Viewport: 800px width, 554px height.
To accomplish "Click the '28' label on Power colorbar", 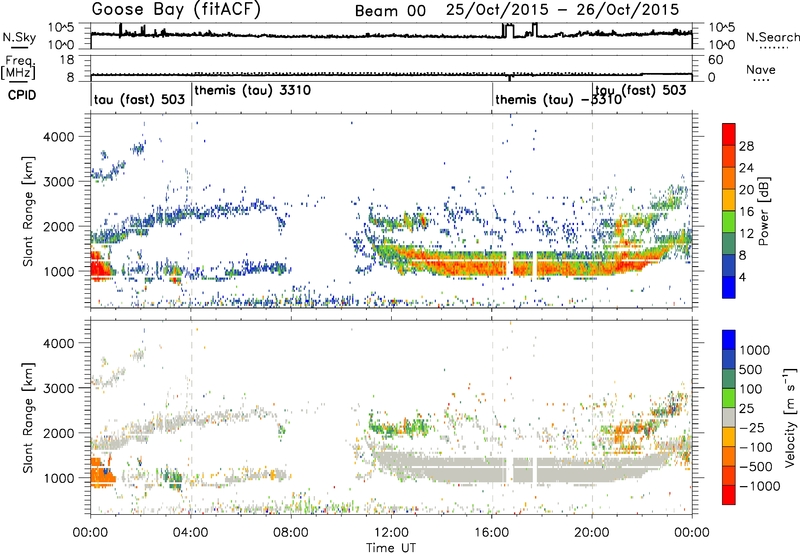I will click(x=746, y=146).
